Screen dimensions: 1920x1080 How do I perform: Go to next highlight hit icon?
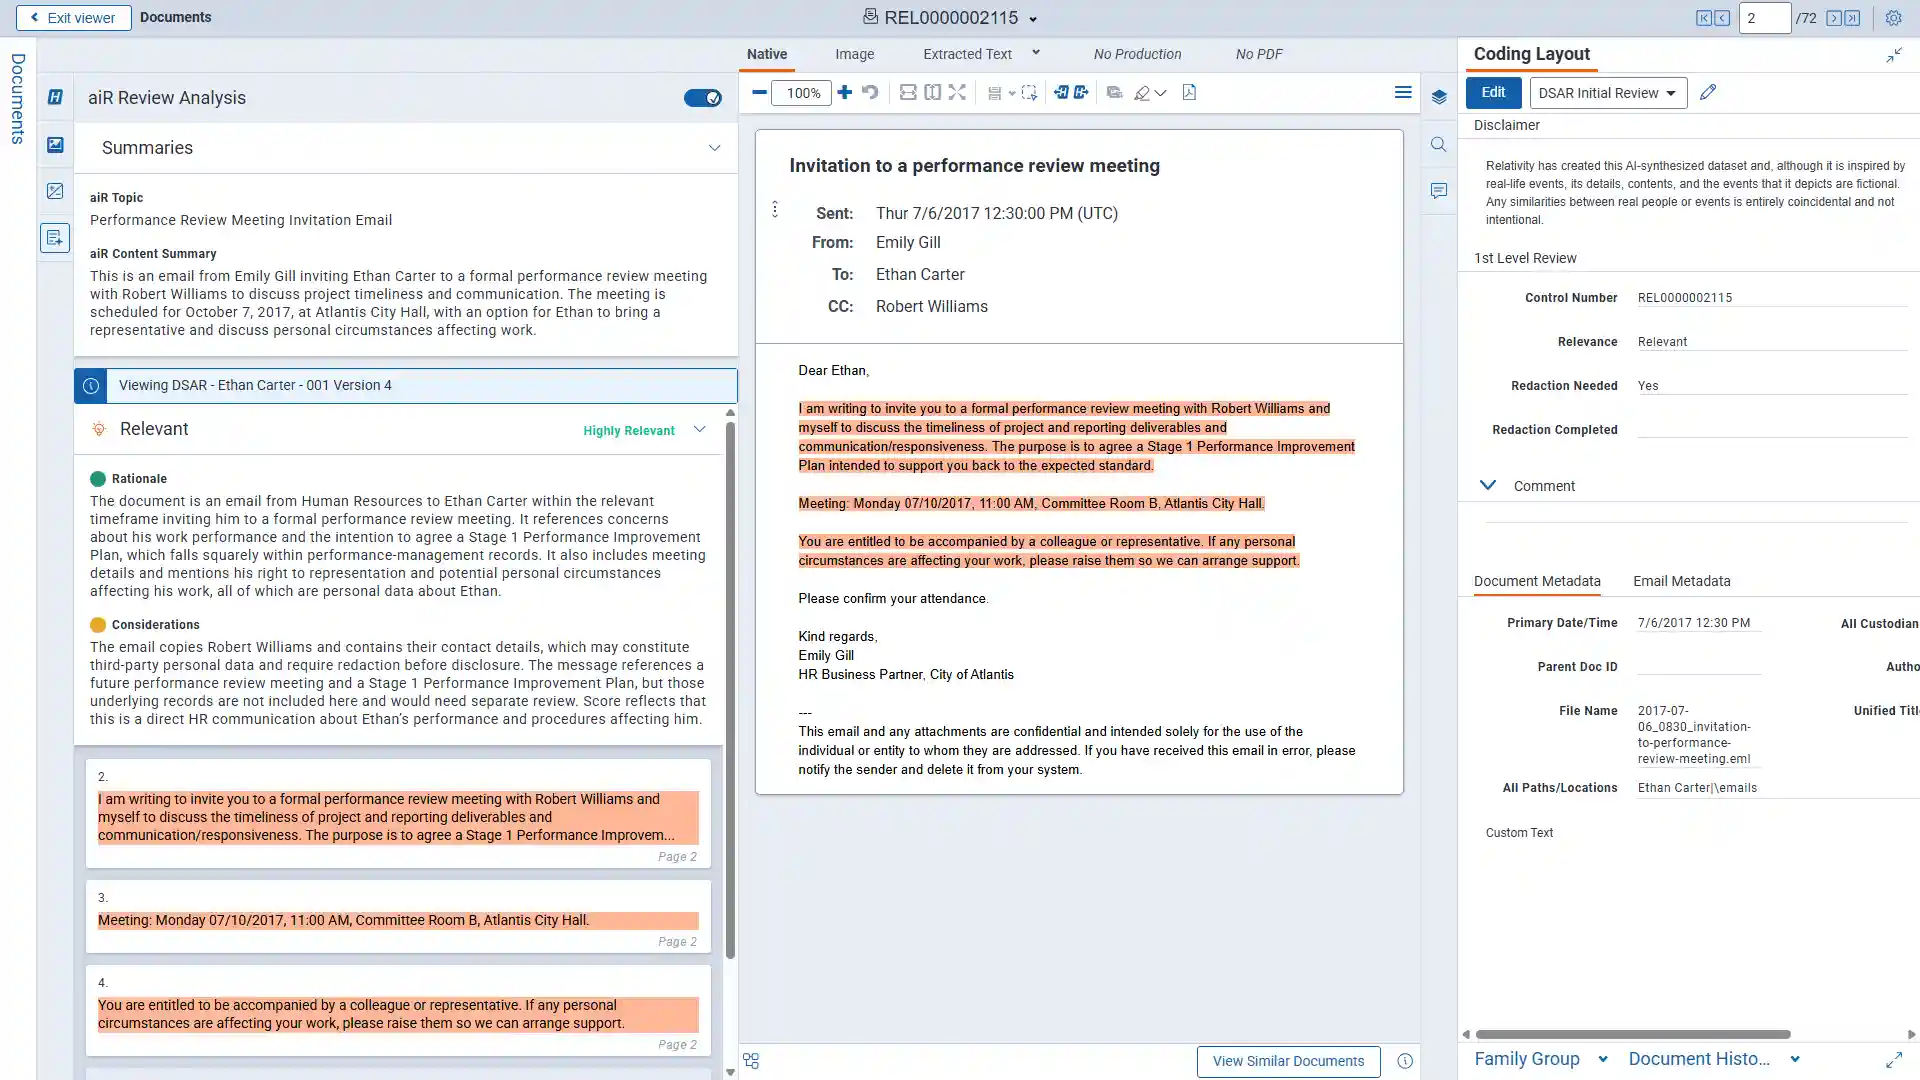[x=1081, y=93]
